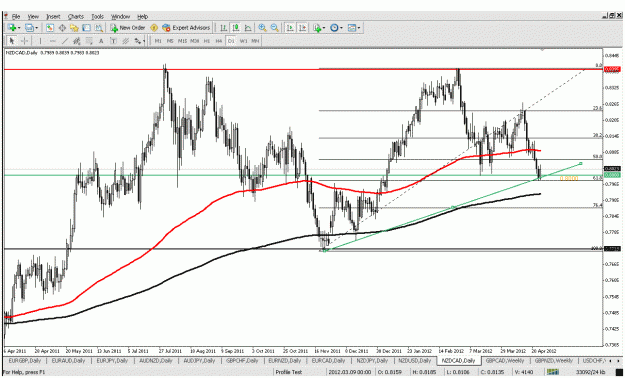Switch timeframe to M30
Image resolution: width=625 pixels, height=378 pixels.
(x=195, y=41)
